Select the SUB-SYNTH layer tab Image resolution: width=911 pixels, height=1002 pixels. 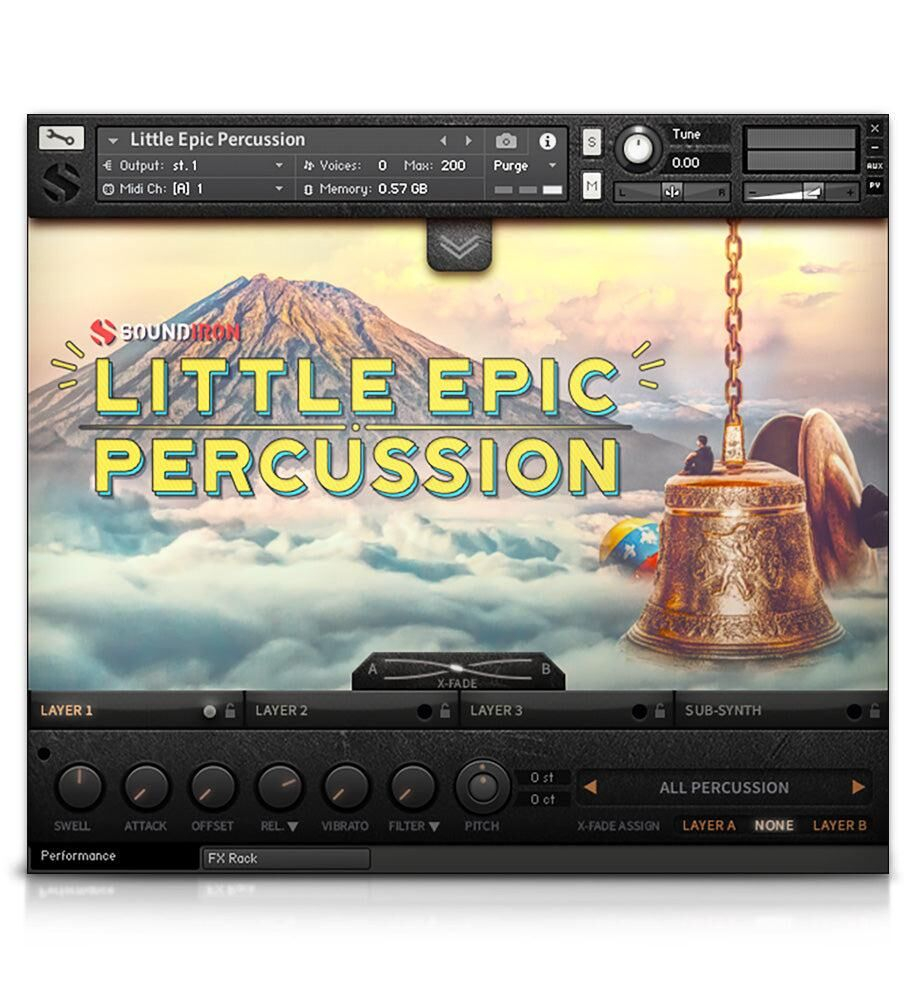click(723, 711)
